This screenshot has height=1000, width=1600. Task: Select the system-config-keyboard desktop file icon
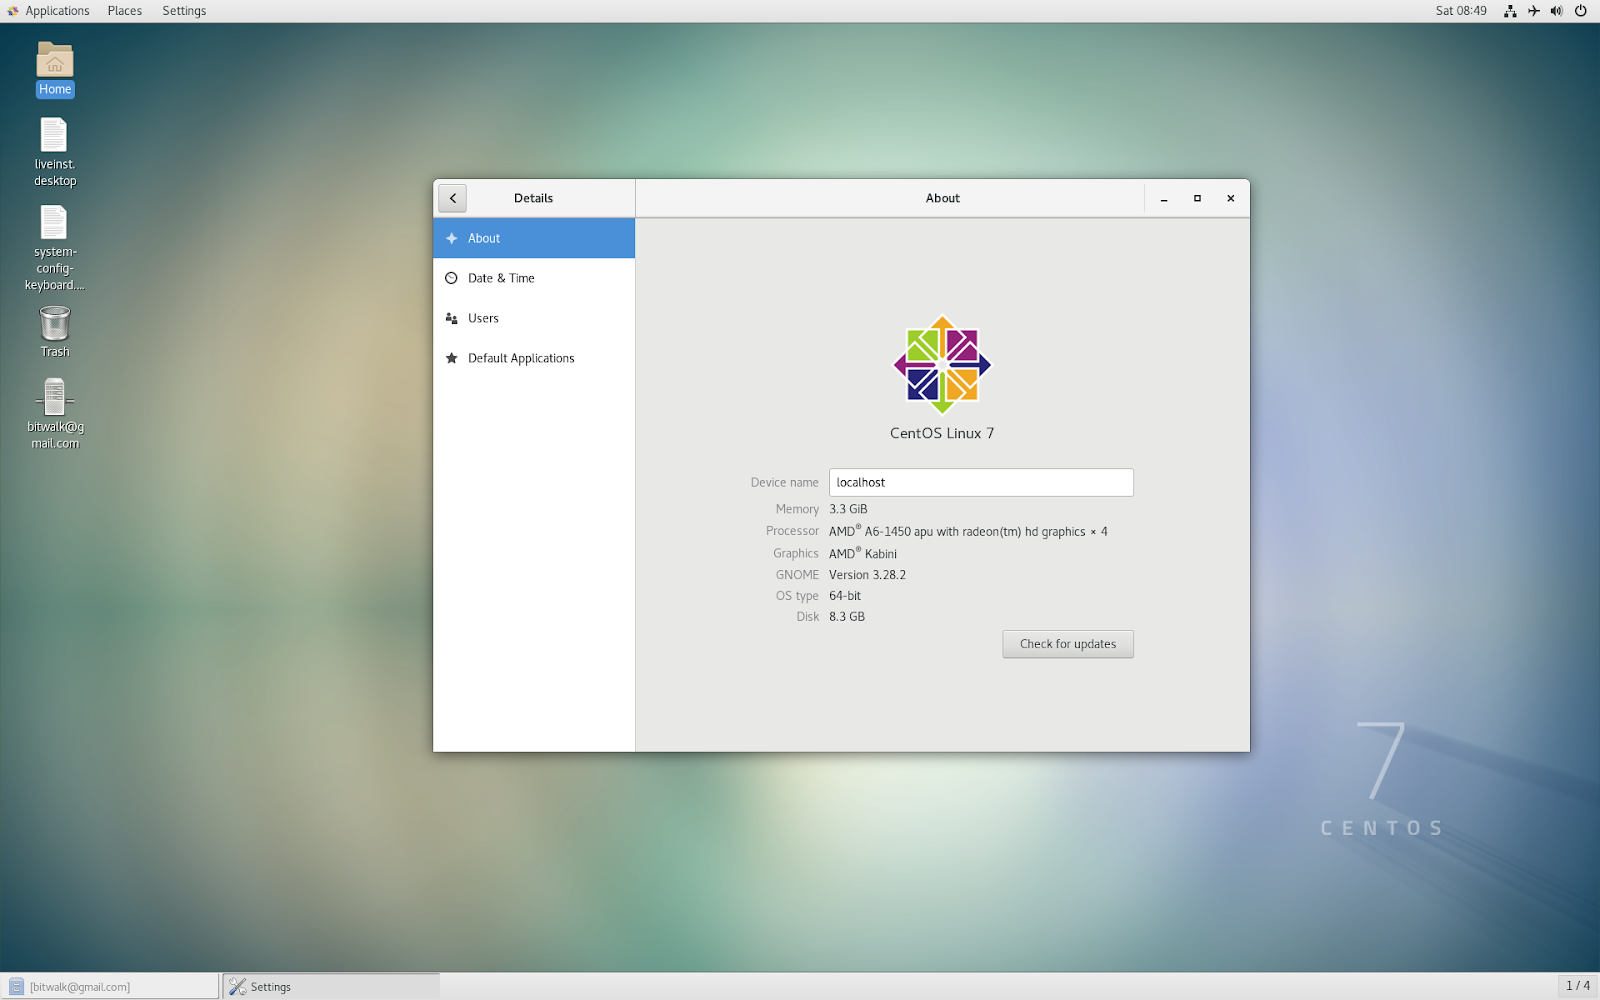pos(55,248)
